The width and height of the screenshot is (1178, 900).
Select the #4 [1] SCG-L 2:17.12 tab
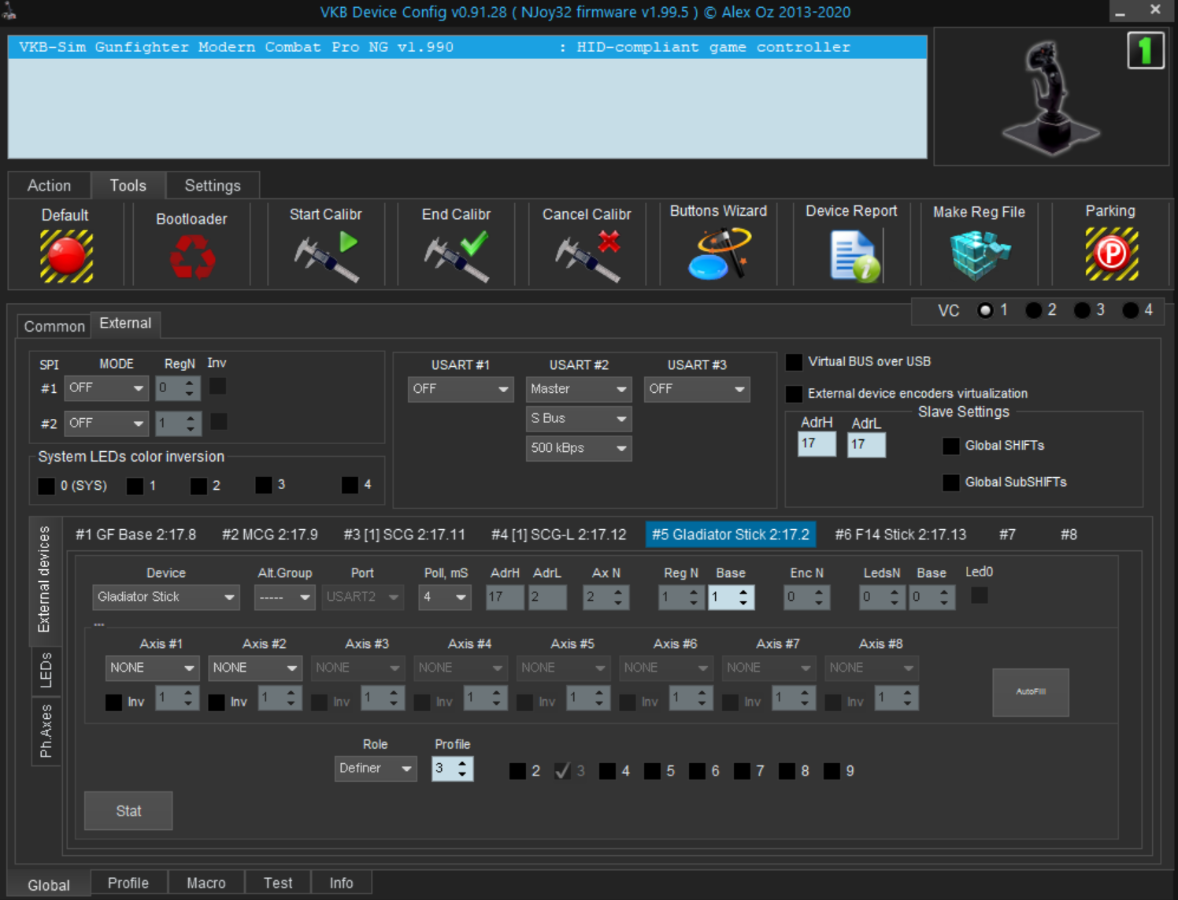tap(558, 535)
